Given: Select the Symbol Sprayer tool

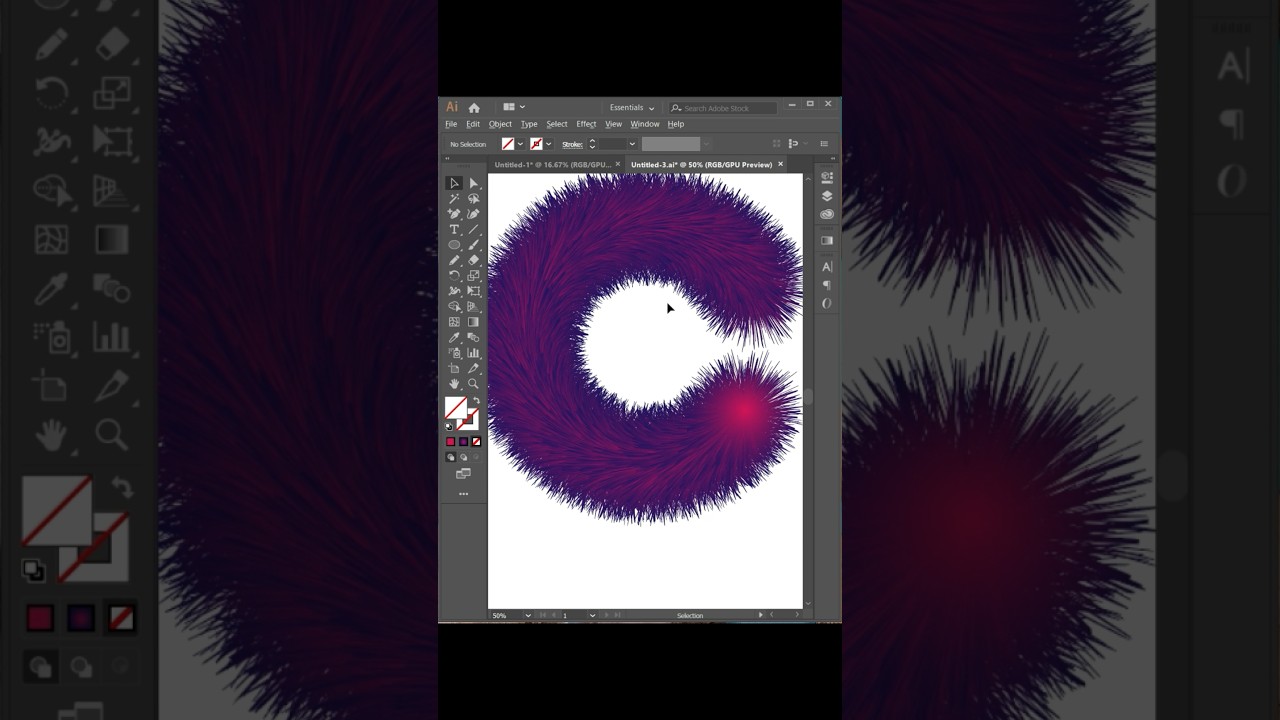Looking at the screenshot, I should coord(454,353).
